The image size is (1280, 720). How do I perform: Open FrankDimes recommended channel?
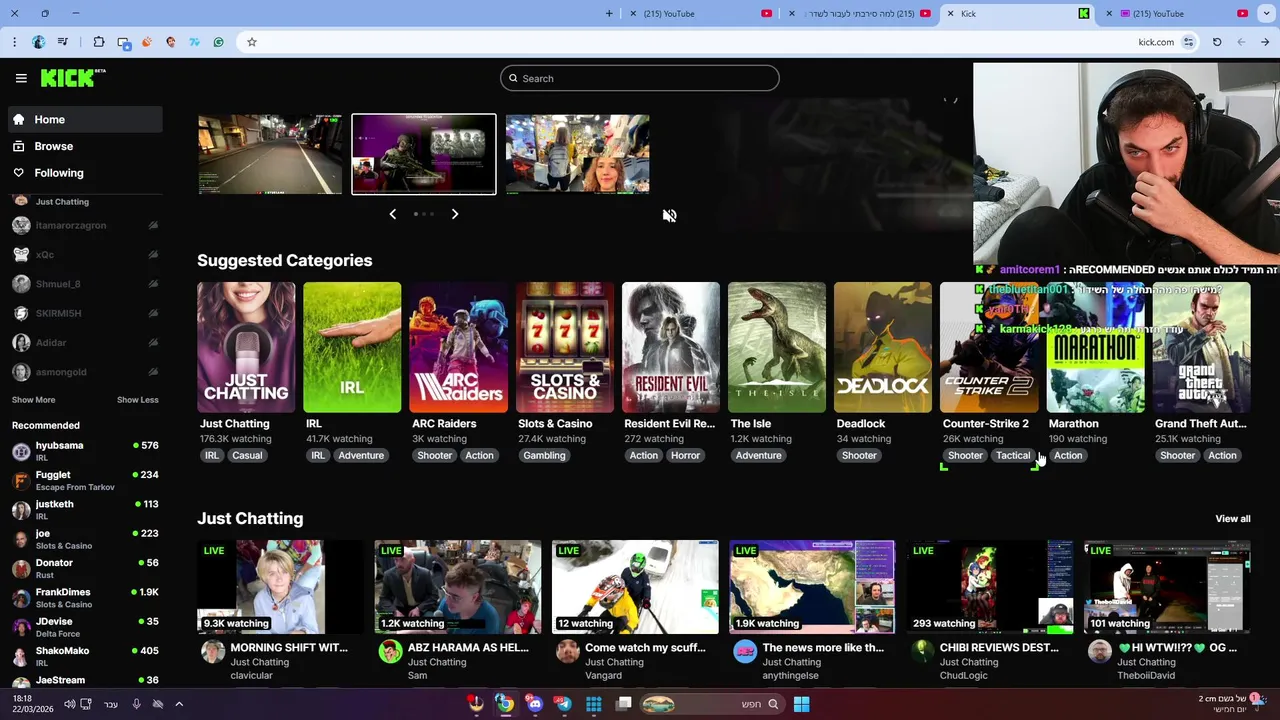click(x=85, y=598)
